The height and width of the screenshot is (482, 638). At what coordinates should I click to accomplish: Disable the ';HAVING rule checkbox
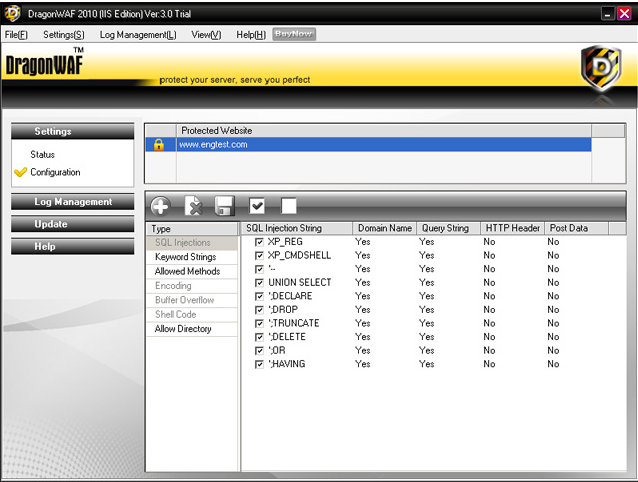[259, 364]
